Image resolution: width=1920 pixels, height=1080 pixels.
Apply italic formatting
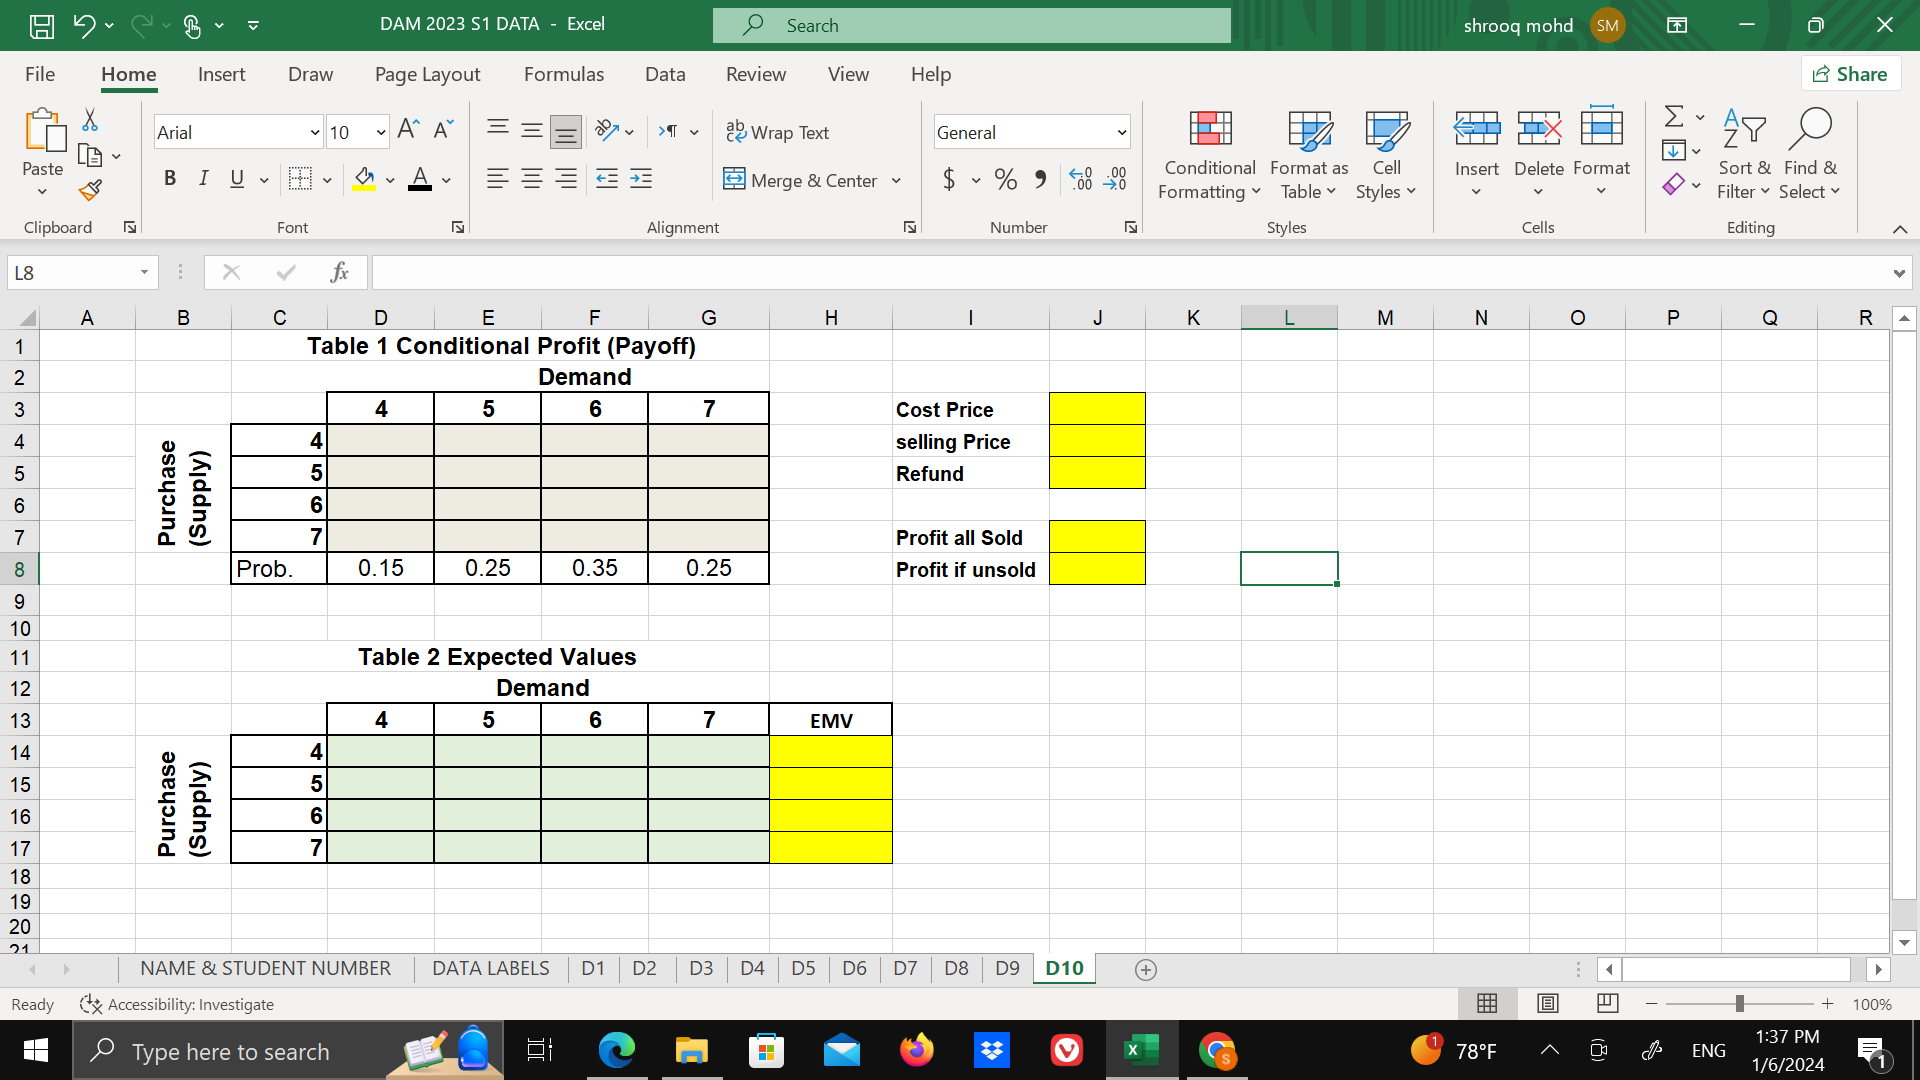point(203,178)
